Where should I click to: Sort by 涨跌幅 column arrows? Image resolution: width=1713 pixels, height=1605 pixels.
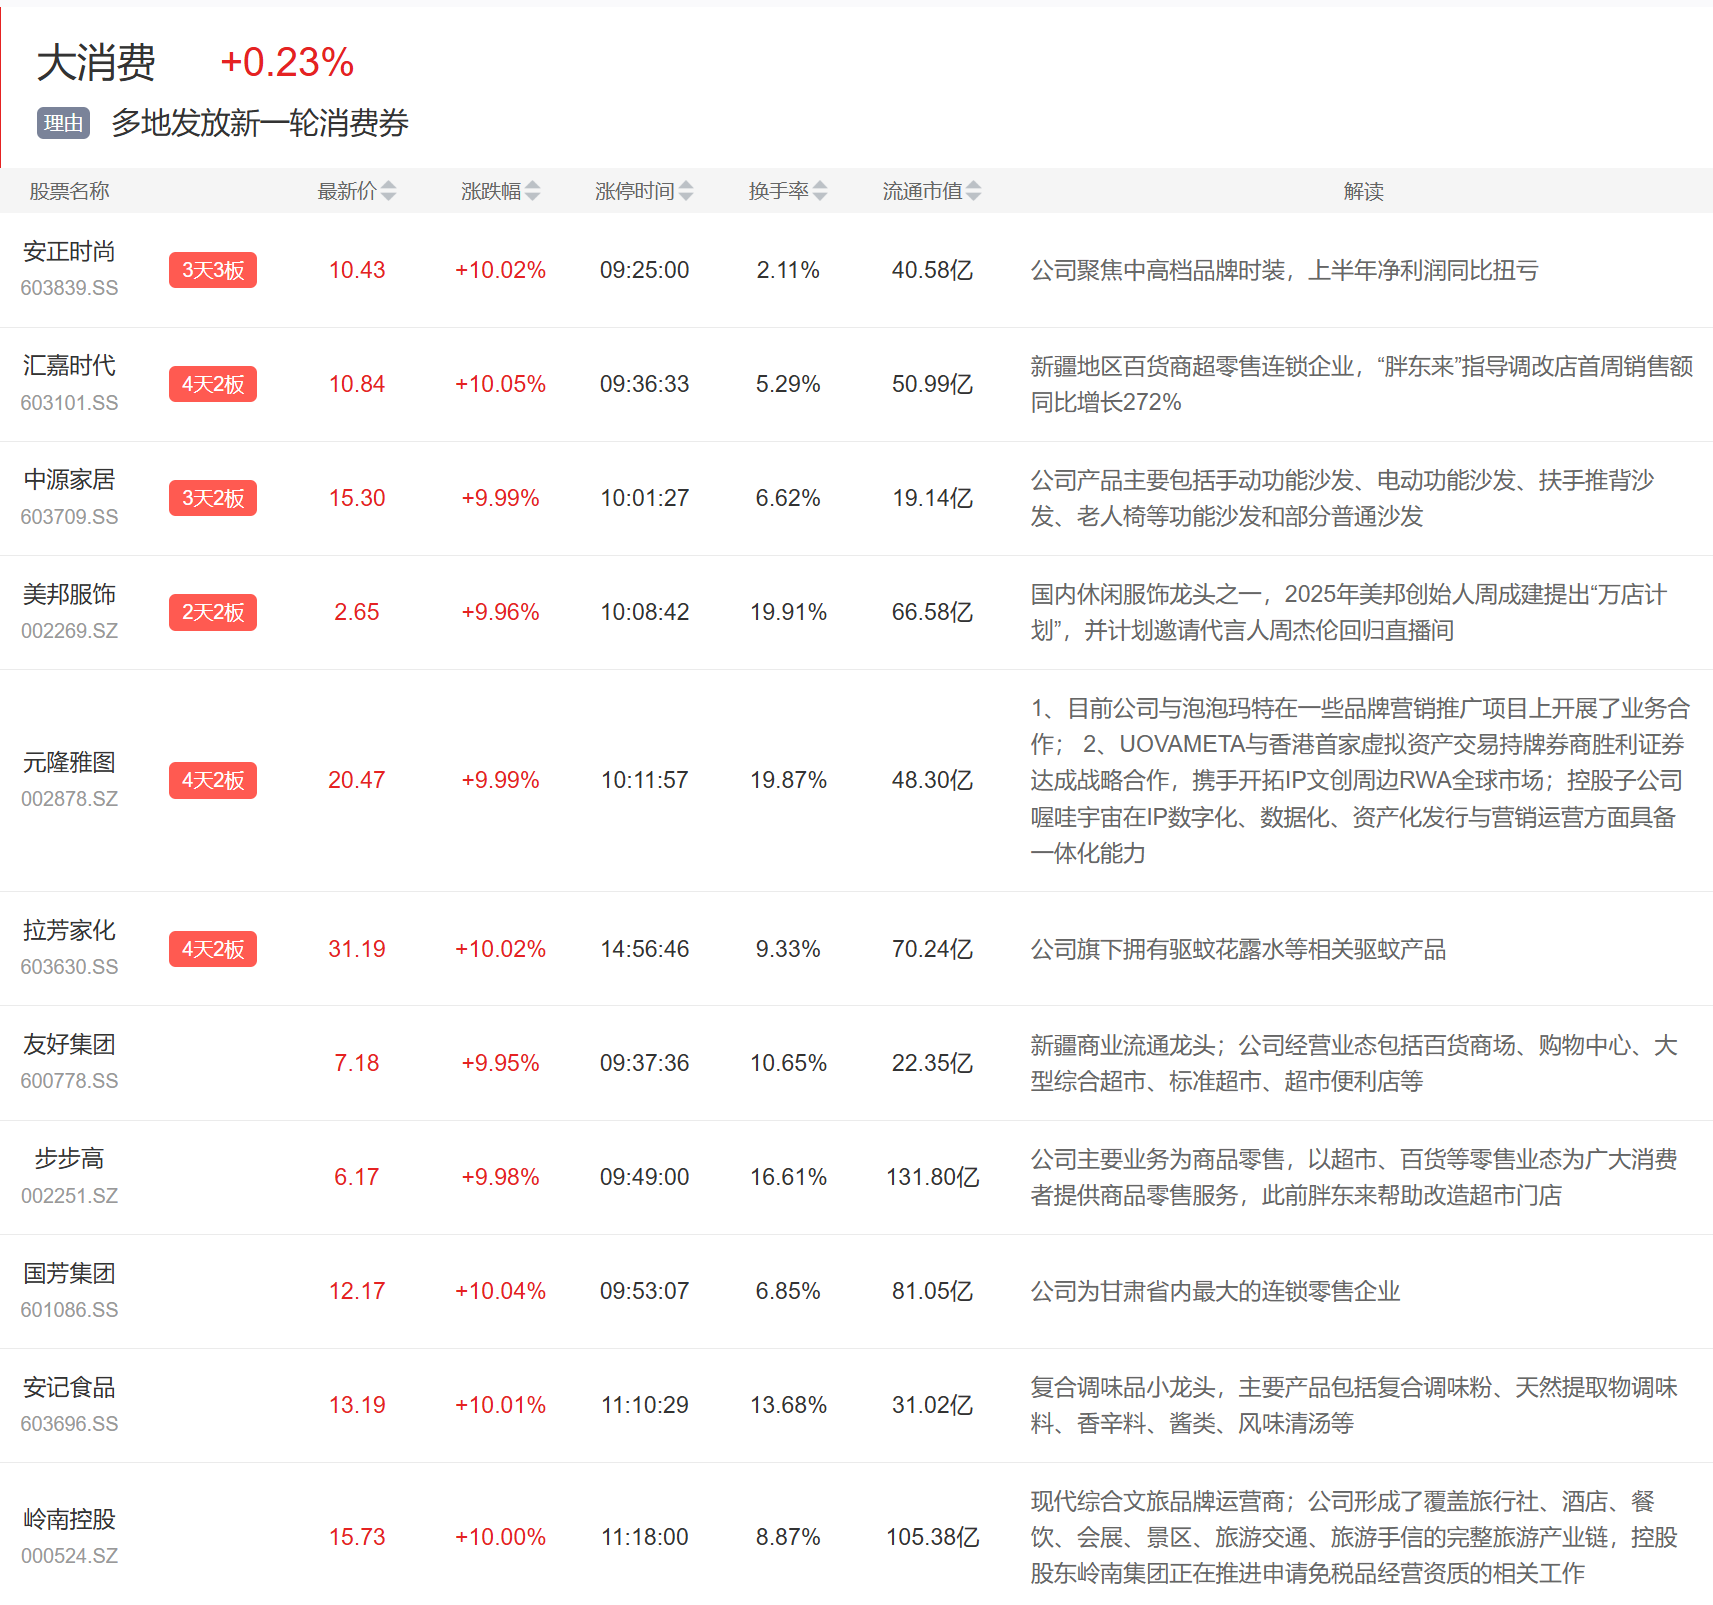(532, 191)
